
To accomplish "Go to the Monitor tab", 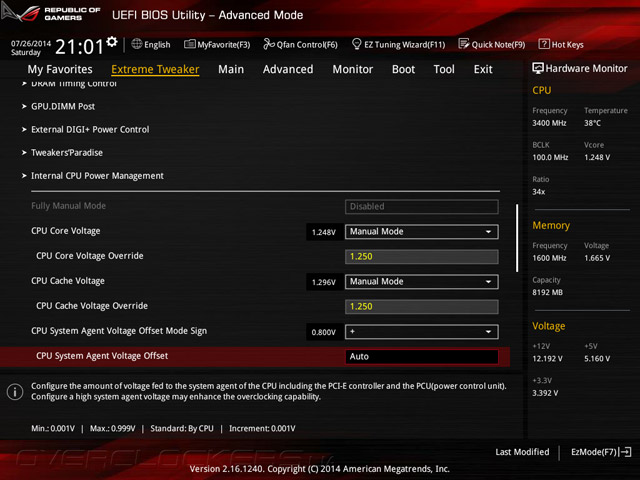I will pyautogui.click(x=353, y=69).
